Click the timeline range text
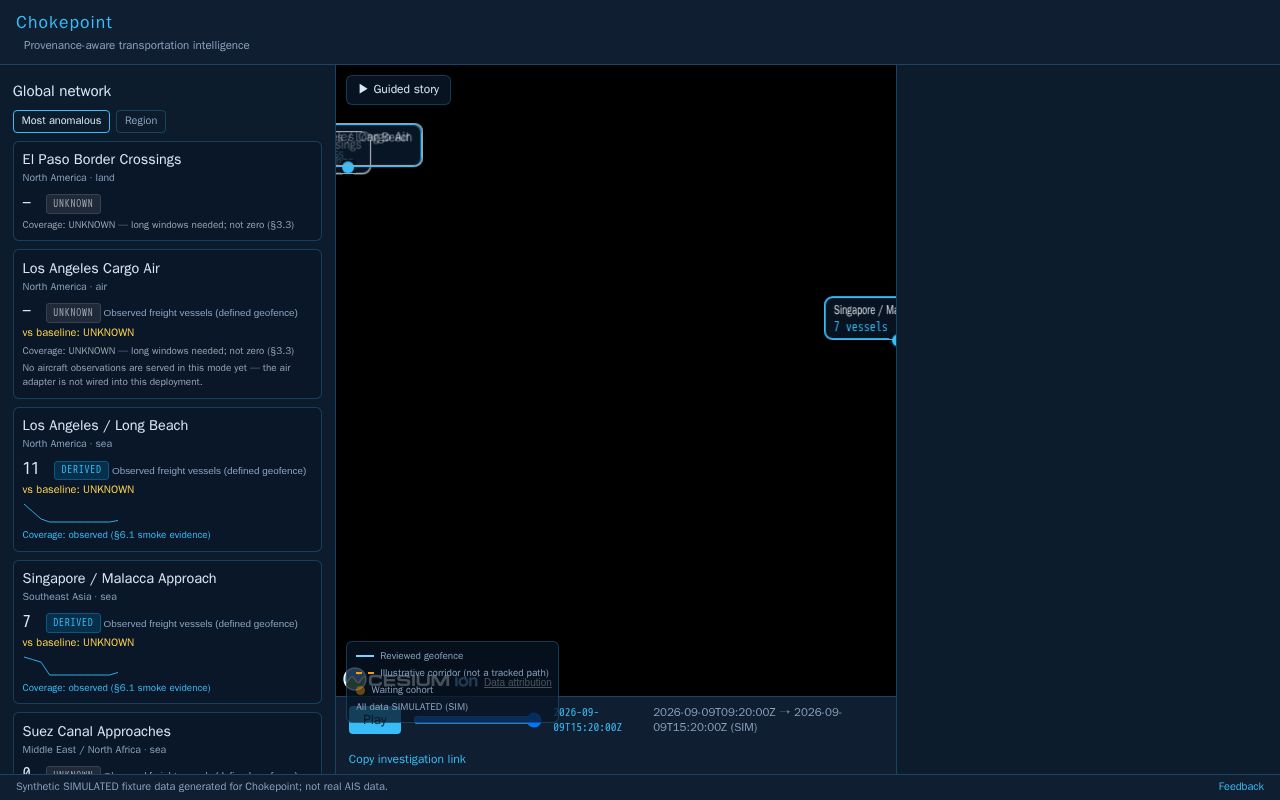 [x=748, y=720]
